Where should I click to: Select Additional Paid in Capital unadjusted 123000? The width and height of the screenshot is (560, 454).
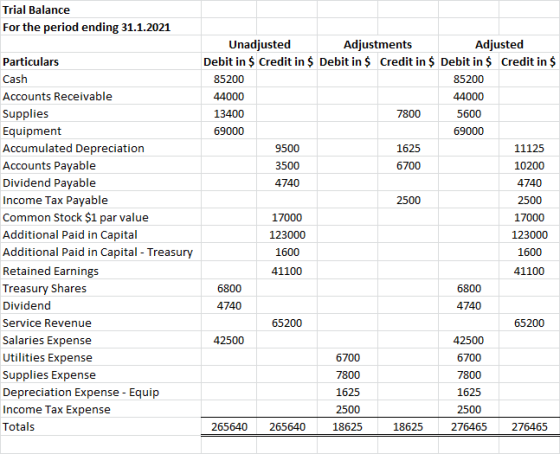tap(287, 235)
